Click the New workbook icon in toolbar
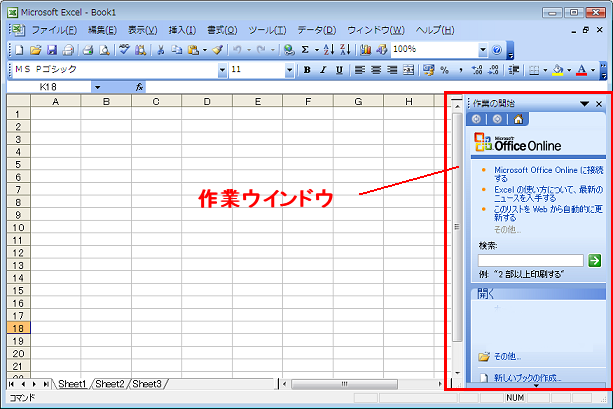This screenshot has width=613, height=409. coord(19,50)
